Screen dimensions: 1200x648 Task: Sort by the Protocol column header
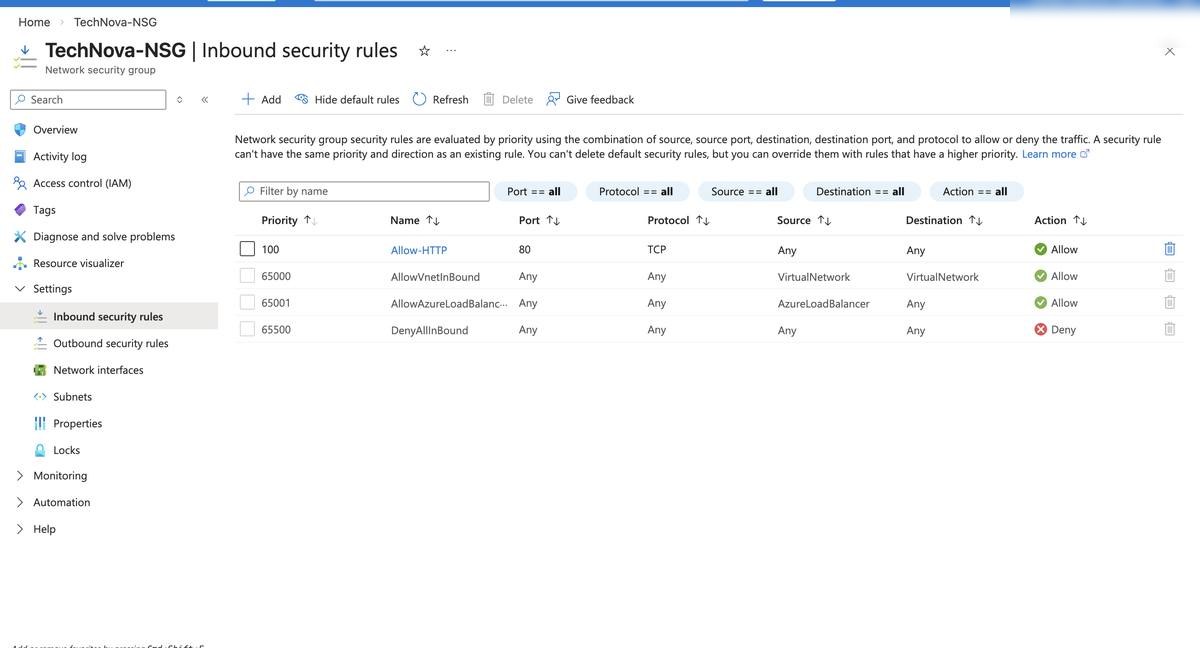[x=679, y=220]
